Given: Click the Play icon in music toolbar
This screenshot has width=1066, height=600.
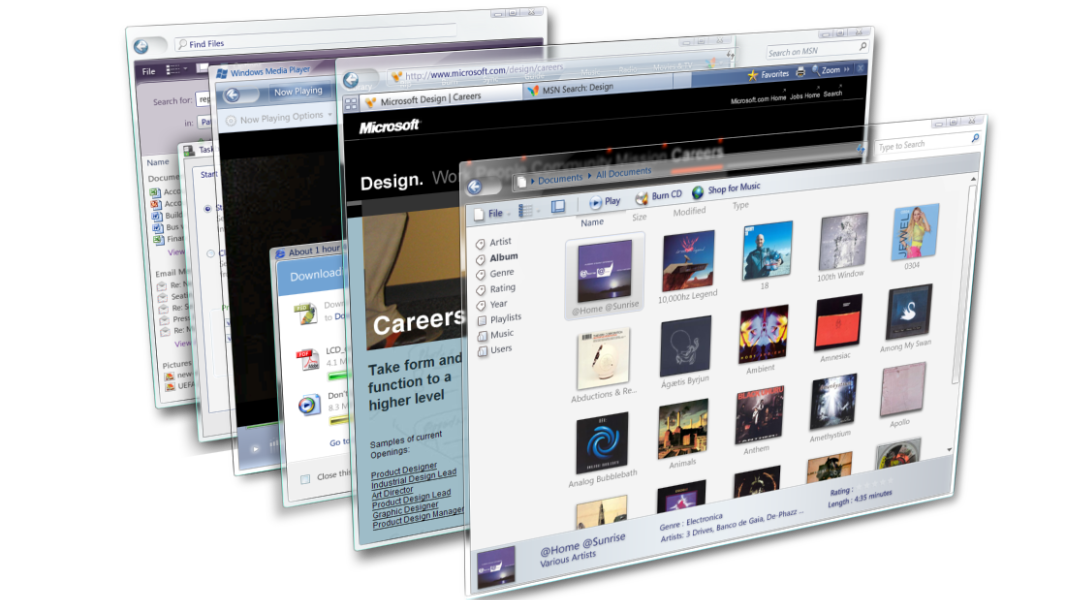Looking at the screenshot, I should (x=596, y=201).
